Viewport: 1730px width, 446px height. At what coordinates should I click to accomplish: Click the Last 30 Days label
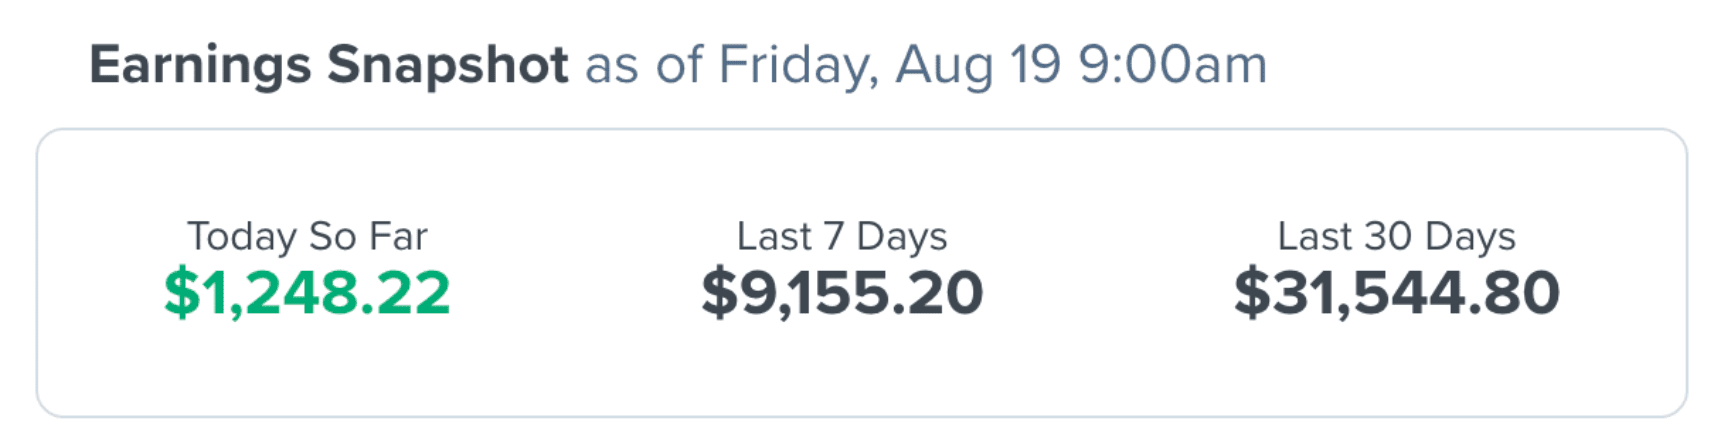(1396, 236)
